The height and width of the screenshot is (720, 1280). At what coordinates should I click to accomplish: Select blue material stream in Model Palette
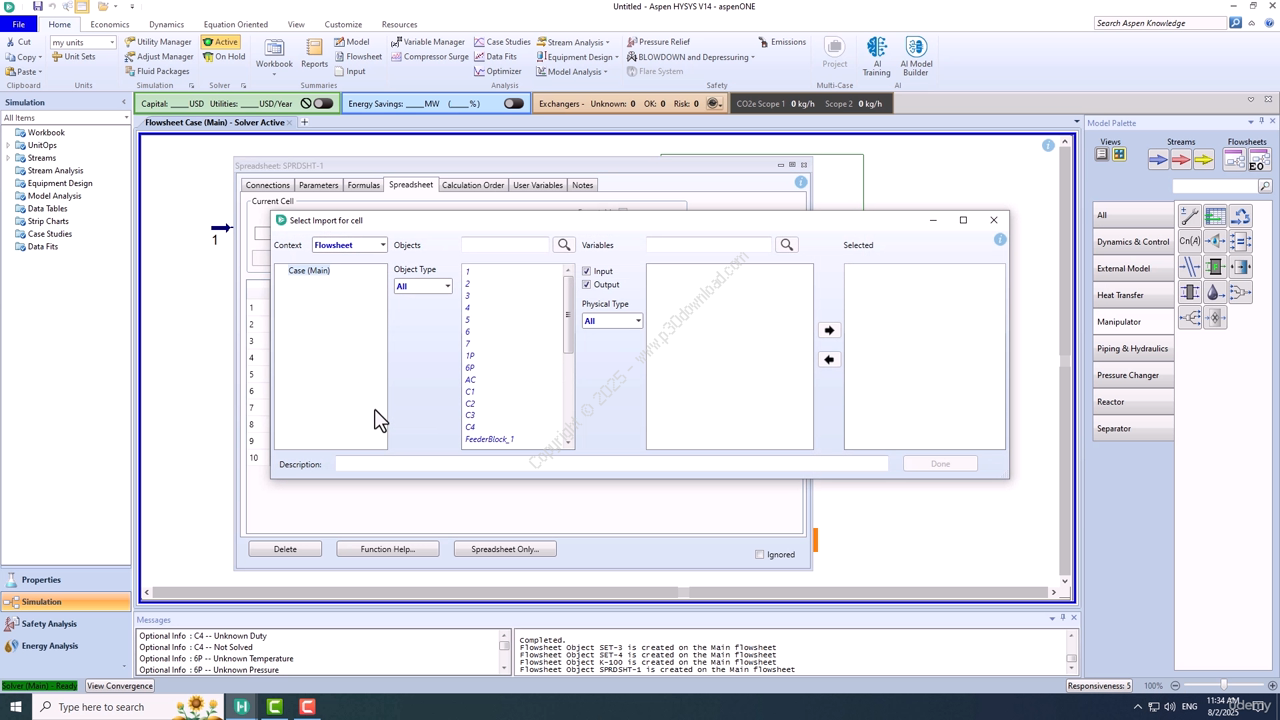(x=1158, y=159)
